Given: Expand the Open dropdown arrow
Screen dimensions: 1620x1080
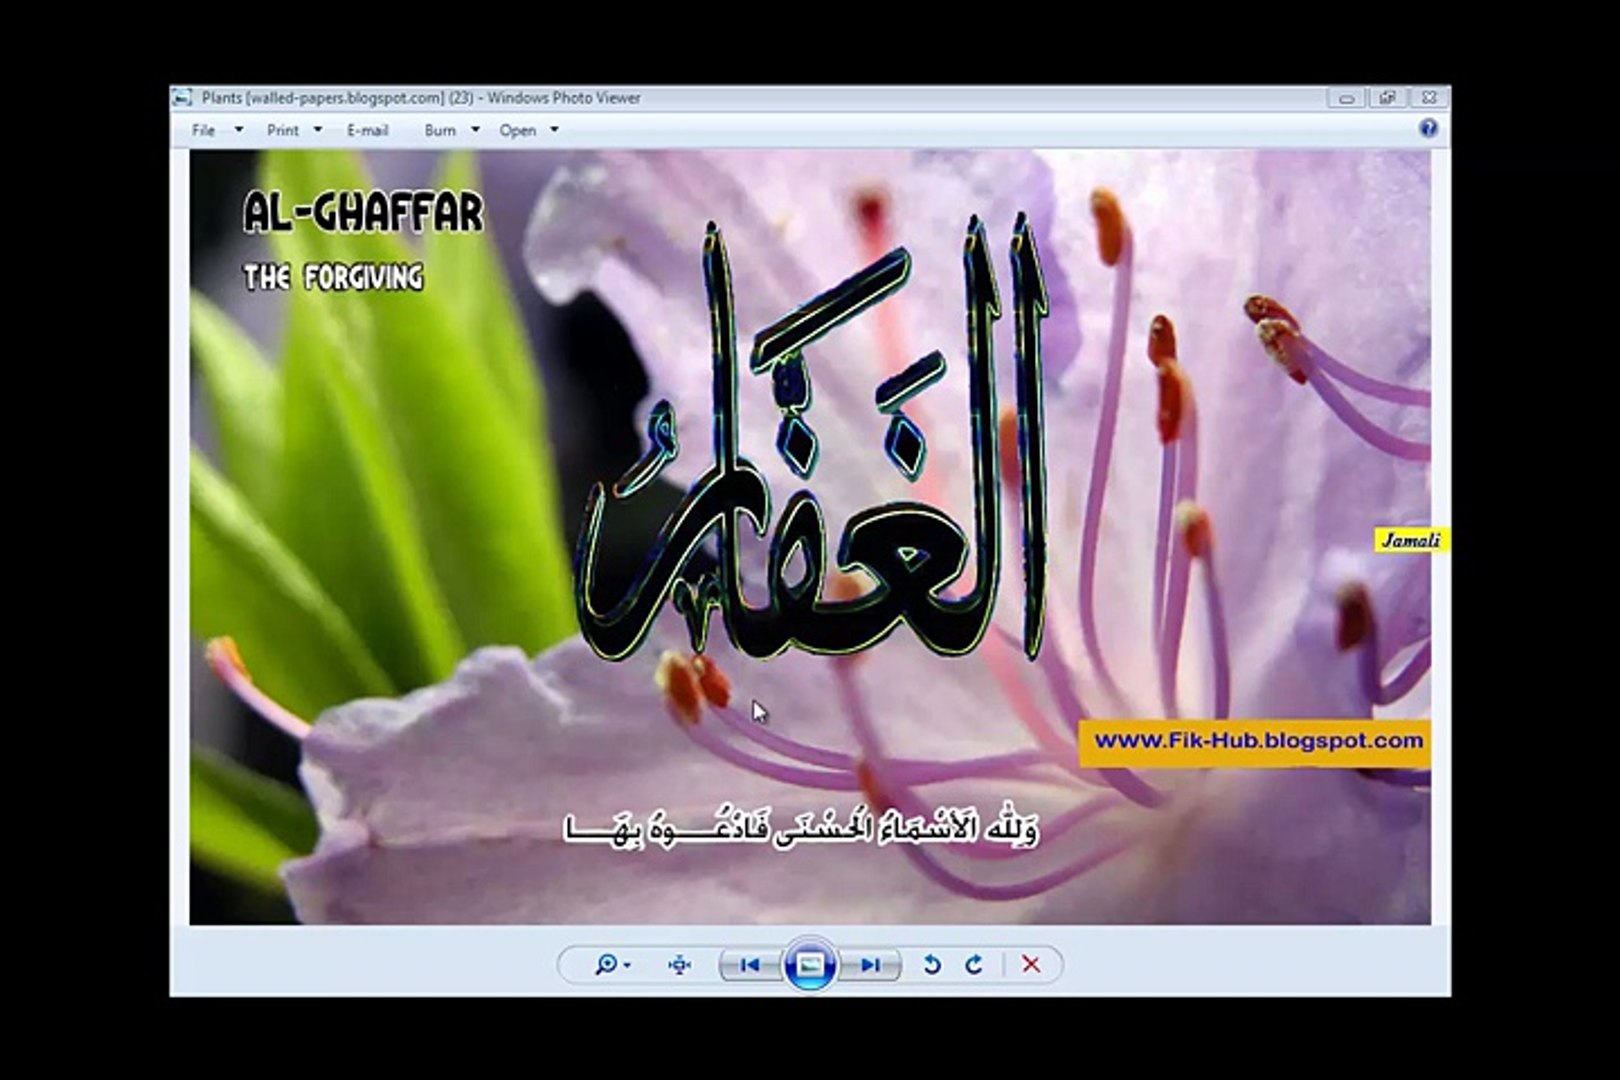Looking at the screenshot, I should point(554,129).
